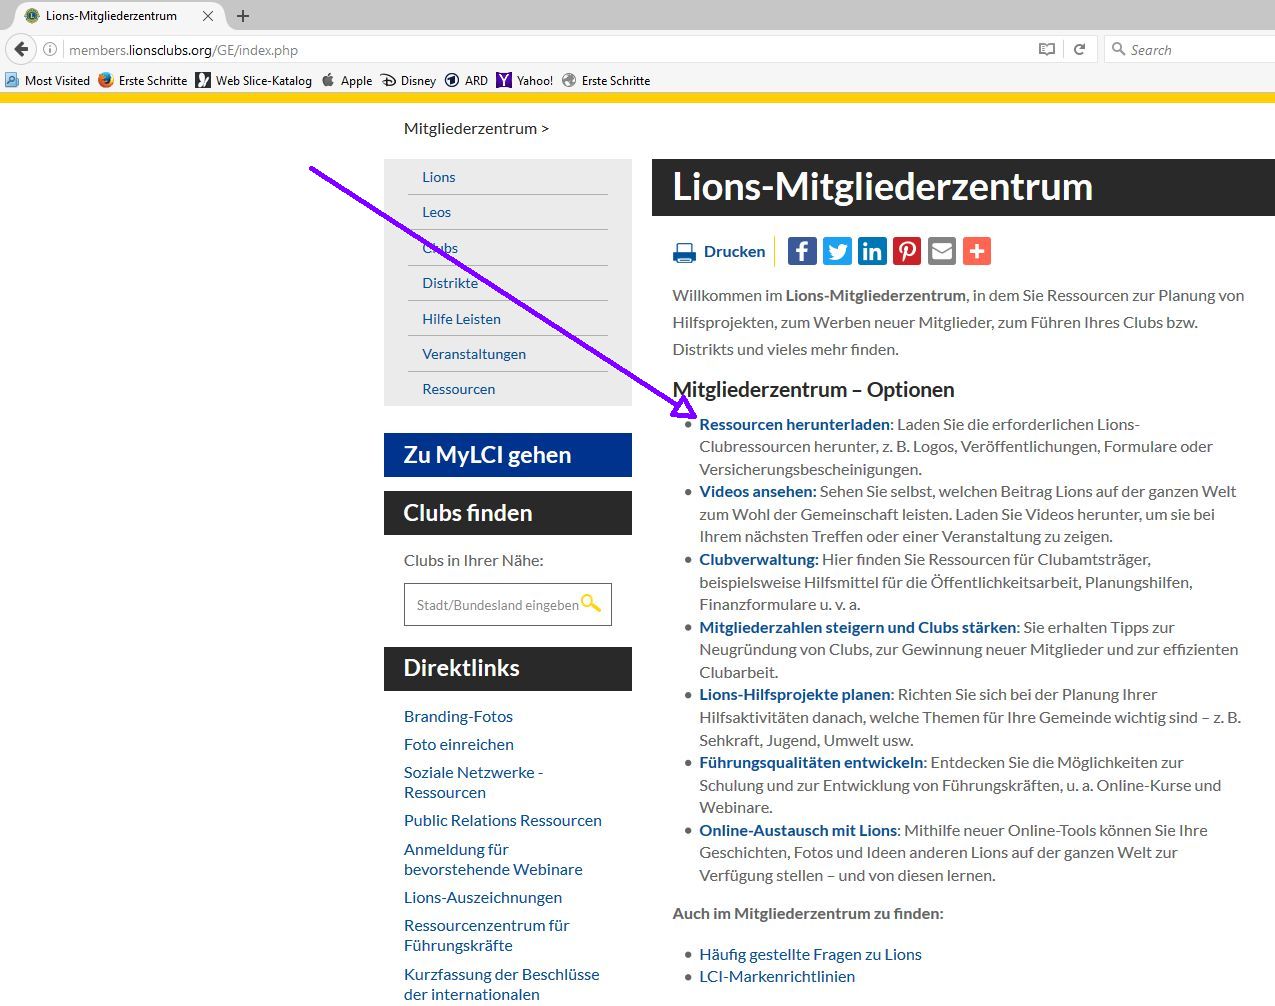1275x1006 pixels.
Task: Open first Erste Schritte Firefox bookmark
Action: coord(143,80)
